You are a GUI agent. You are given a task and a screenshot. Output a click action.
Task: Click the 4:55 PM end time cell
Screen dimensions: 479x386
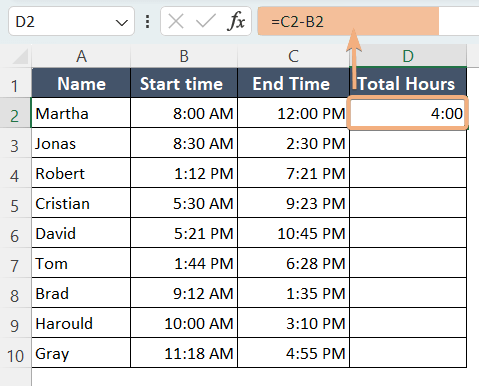coord(293,353)
